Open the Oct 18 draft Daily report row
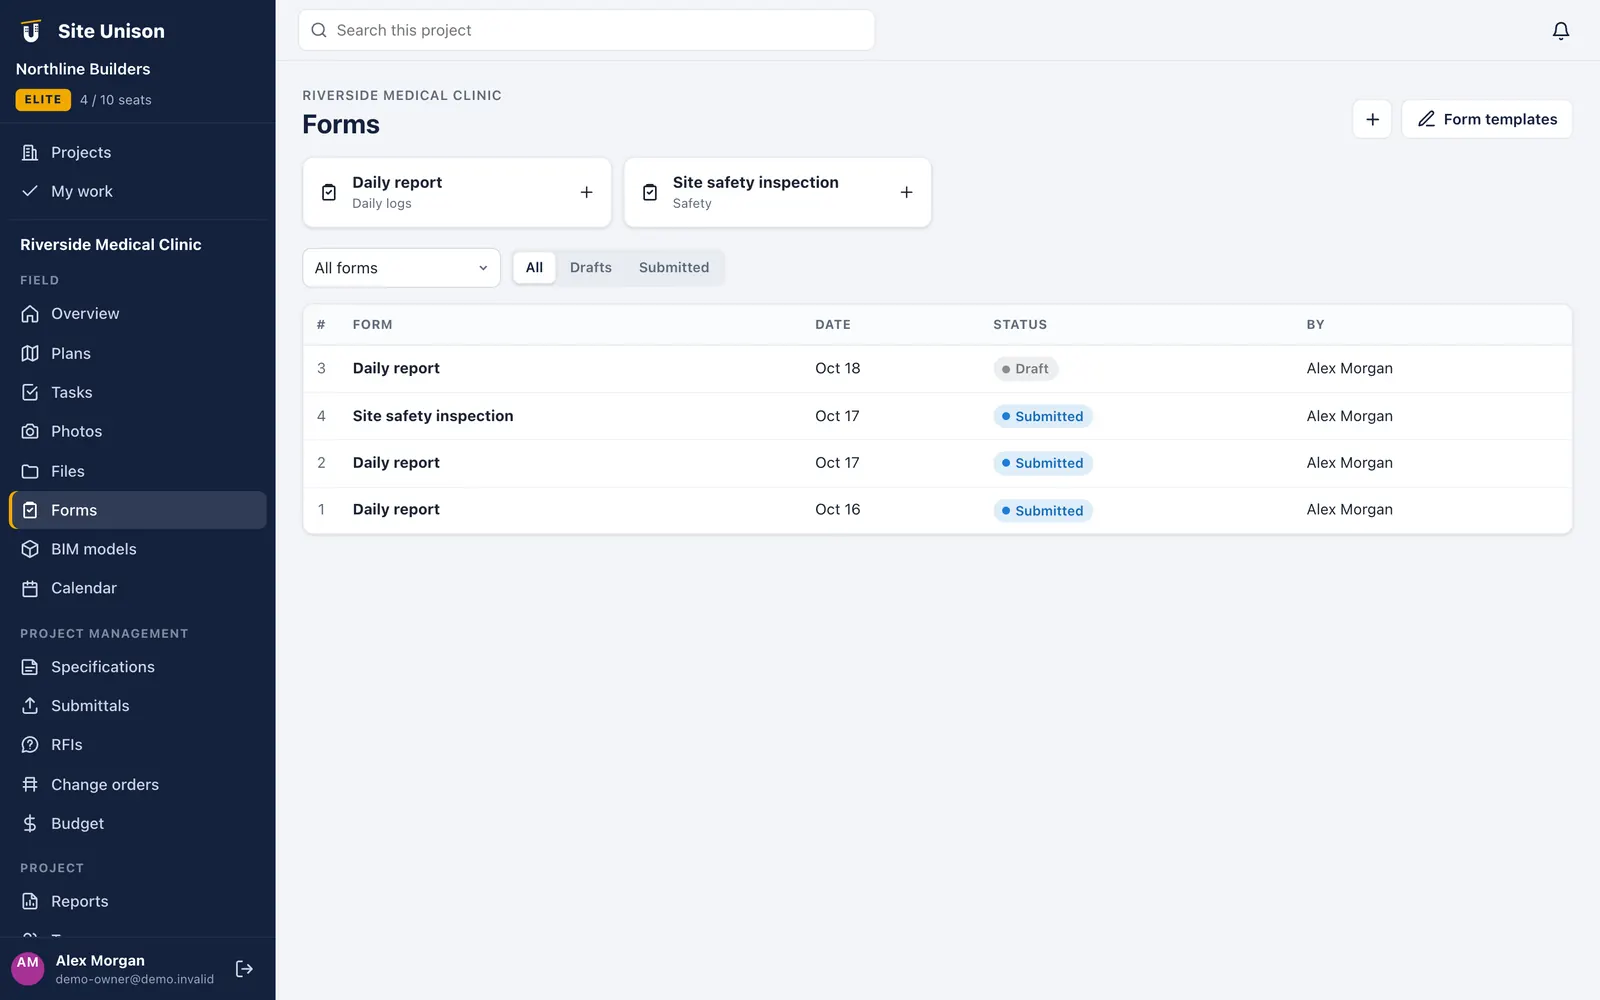This screenshot has width=1600, height=1000. click(937, 368)
